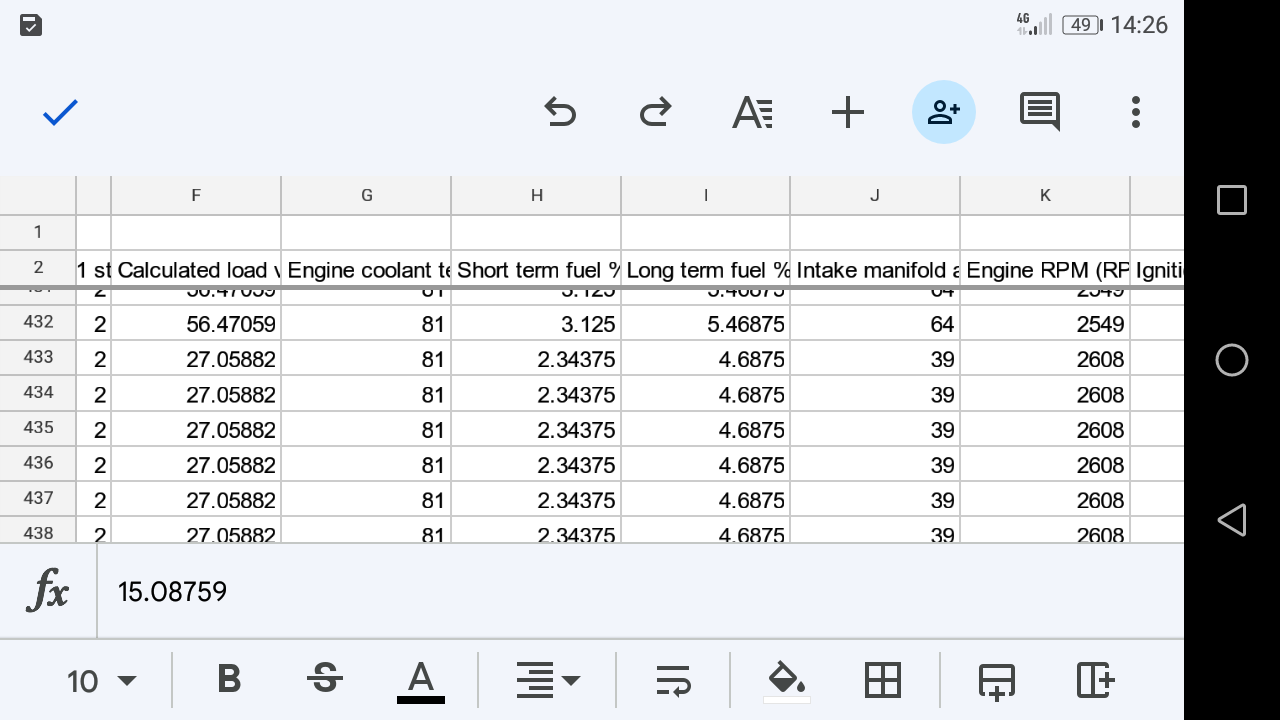Tap the Android recent apps square button
Image resolution: width=1280 pixels, height=720 pixels.
point(1232,200)
